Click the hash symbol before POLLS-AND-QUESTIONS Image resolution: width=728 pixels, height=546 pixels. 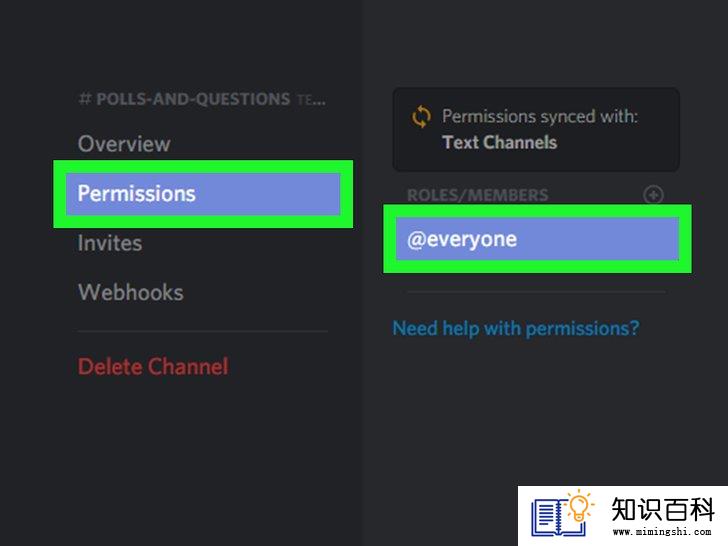coord(85,99)
